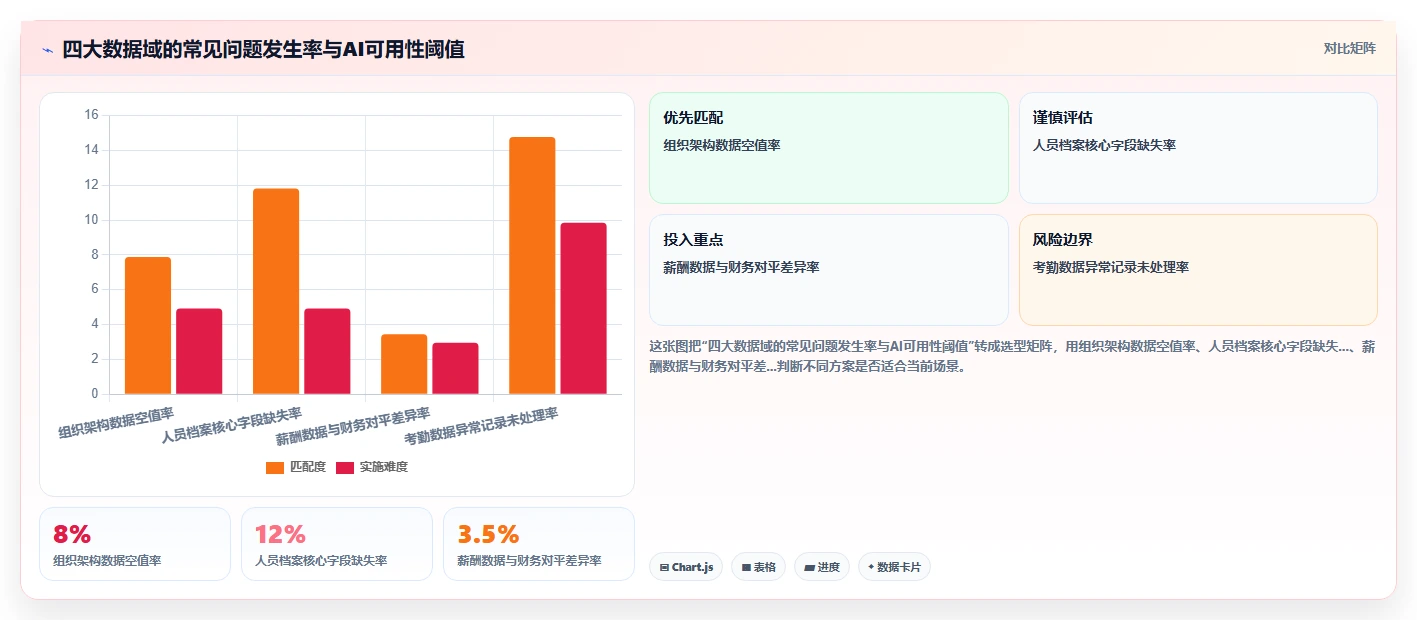The width and height of the screenshot is (1417, 620).
Task: Click the icon inside the Chart.js chip
Action: pyautogui.click(x=664, y=567)
